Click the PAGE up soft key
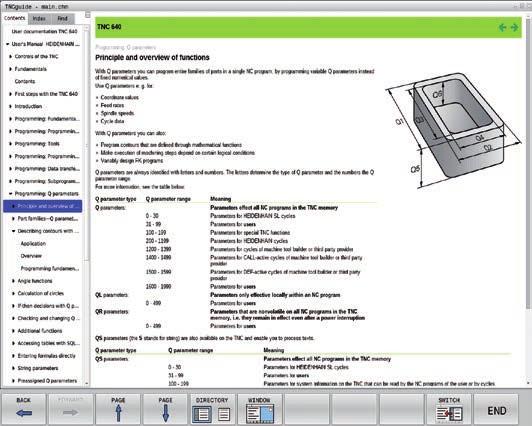This screenshot has width=532, height=426. [118, 408]
